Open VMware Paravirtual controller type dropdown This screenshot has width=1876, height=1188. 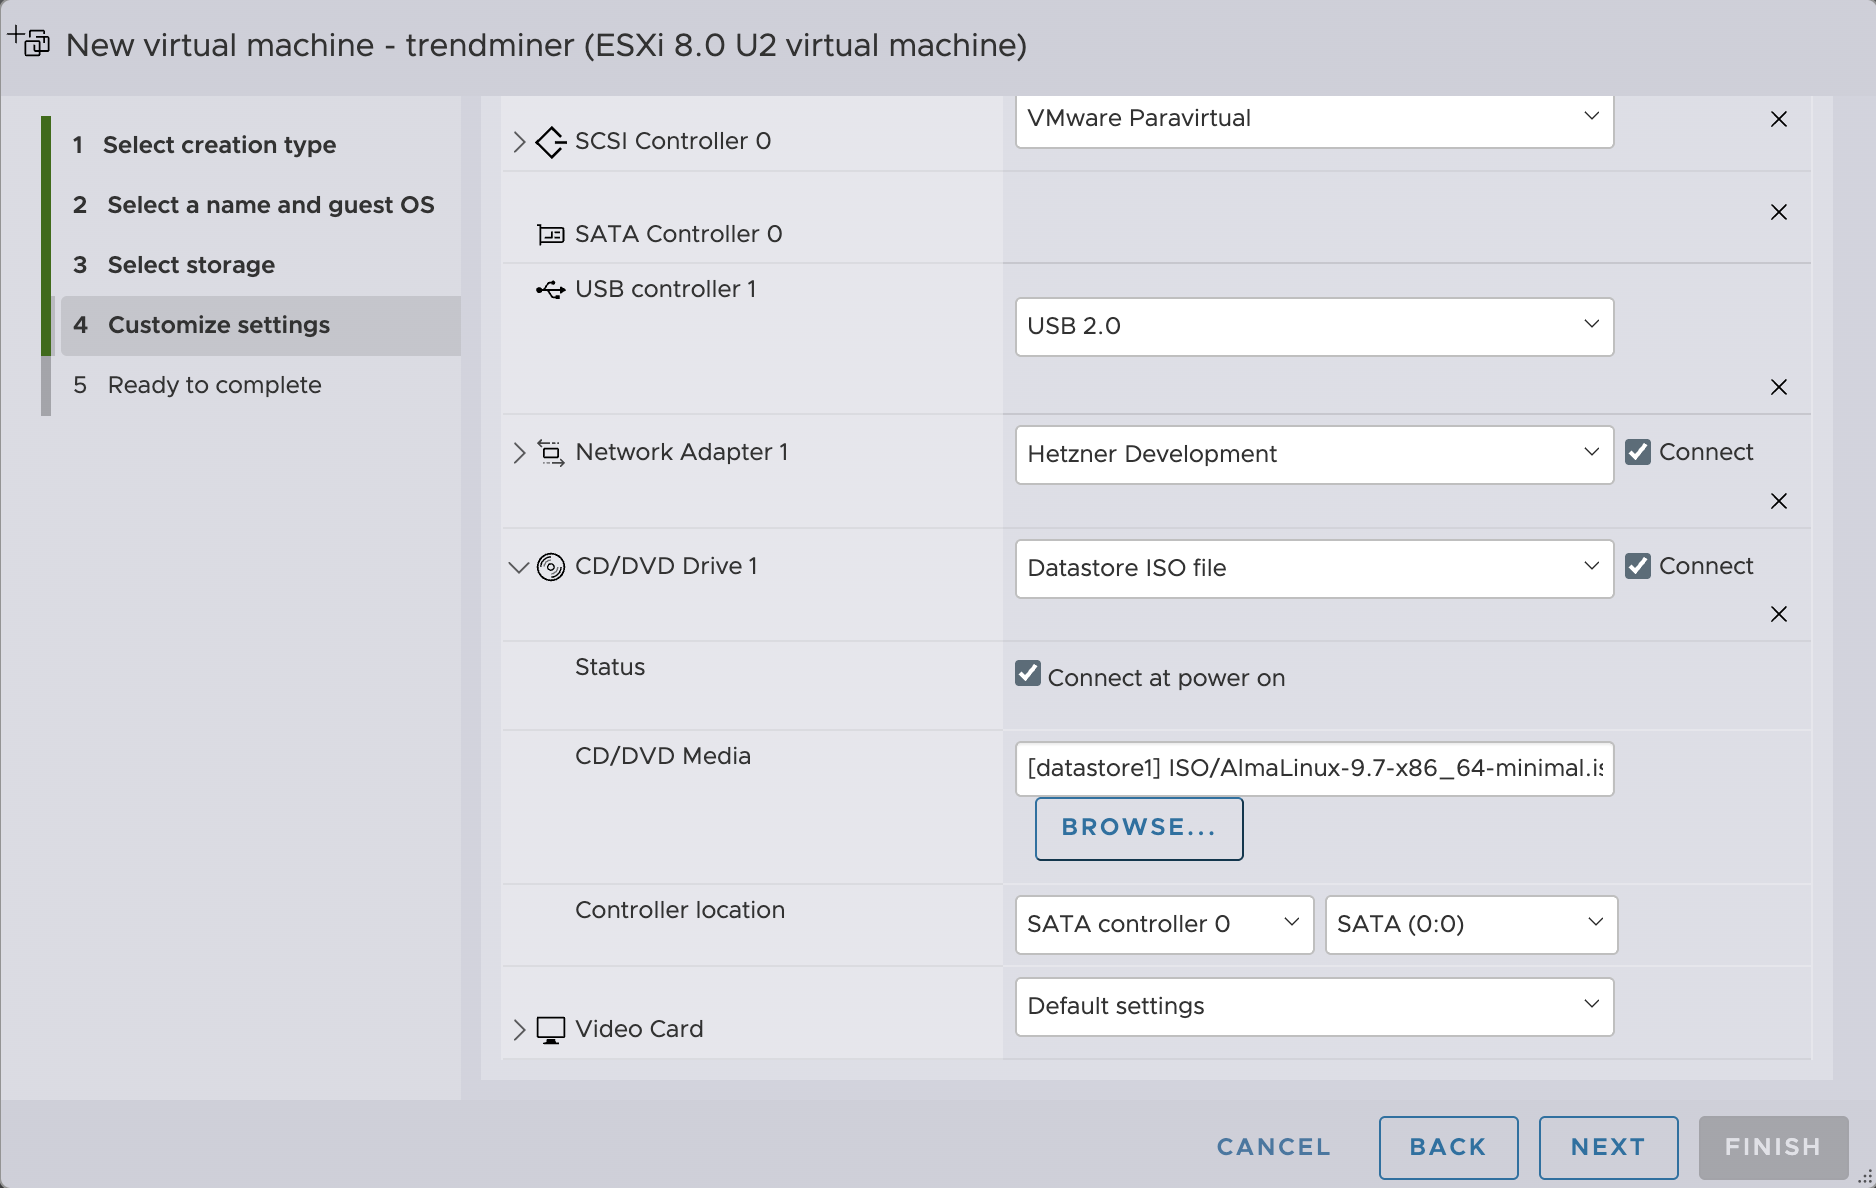[x=1314, y=119]
